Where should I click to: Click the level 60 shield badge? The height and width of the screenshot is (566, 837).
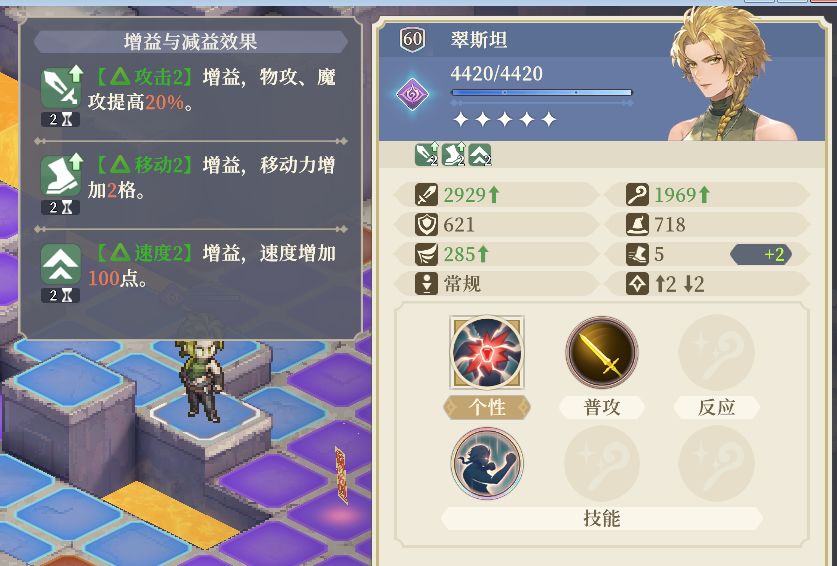coord(413,40)
